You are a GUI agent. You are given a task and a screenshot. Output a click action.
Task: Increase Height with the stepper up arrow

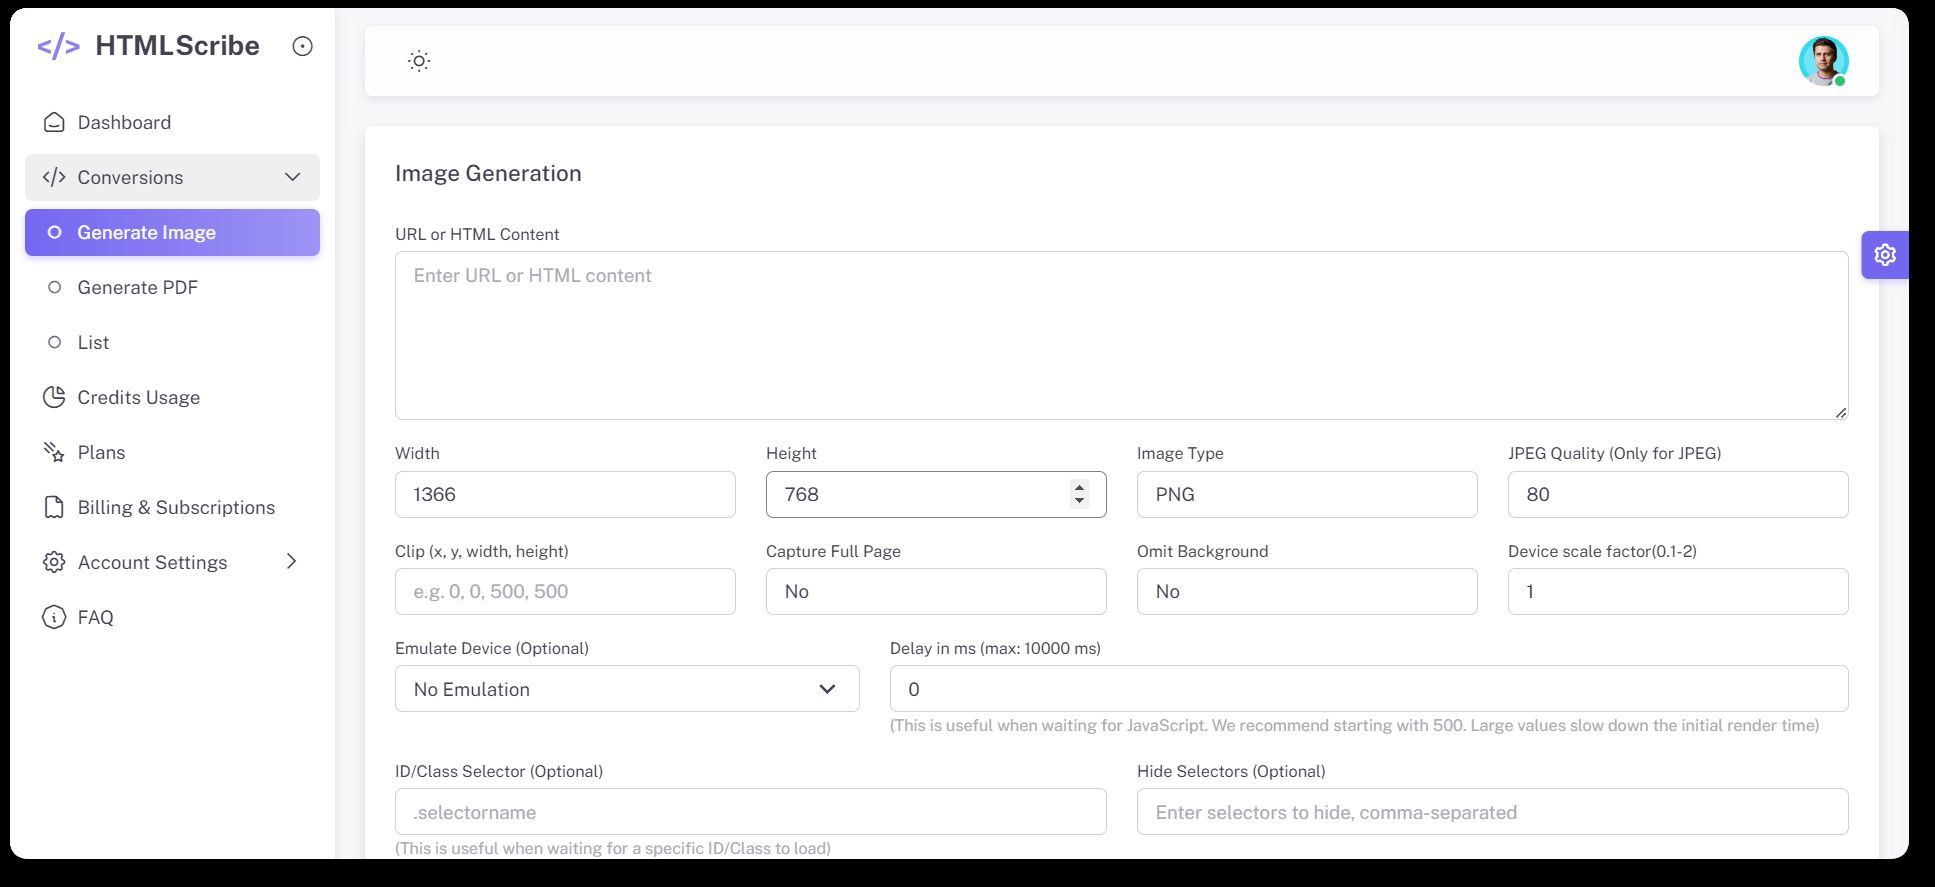tap(1079, 487)
